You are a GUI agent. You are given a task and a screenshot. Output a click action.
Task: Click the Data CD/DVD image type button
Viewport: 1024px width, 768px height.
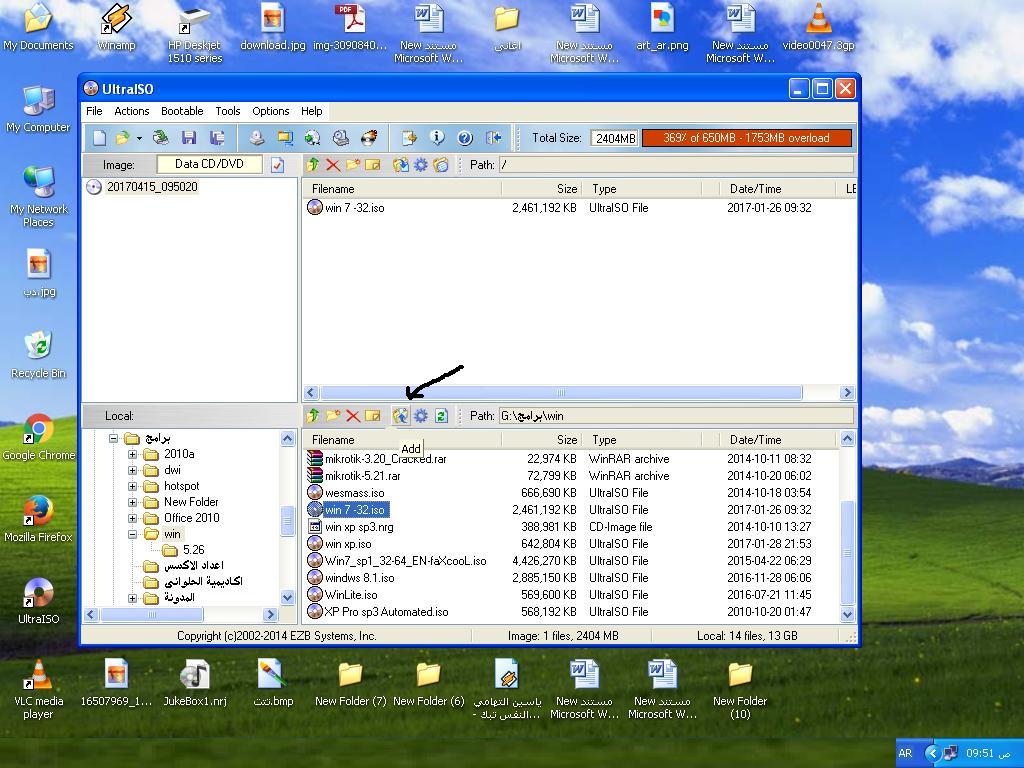(209, 165)
